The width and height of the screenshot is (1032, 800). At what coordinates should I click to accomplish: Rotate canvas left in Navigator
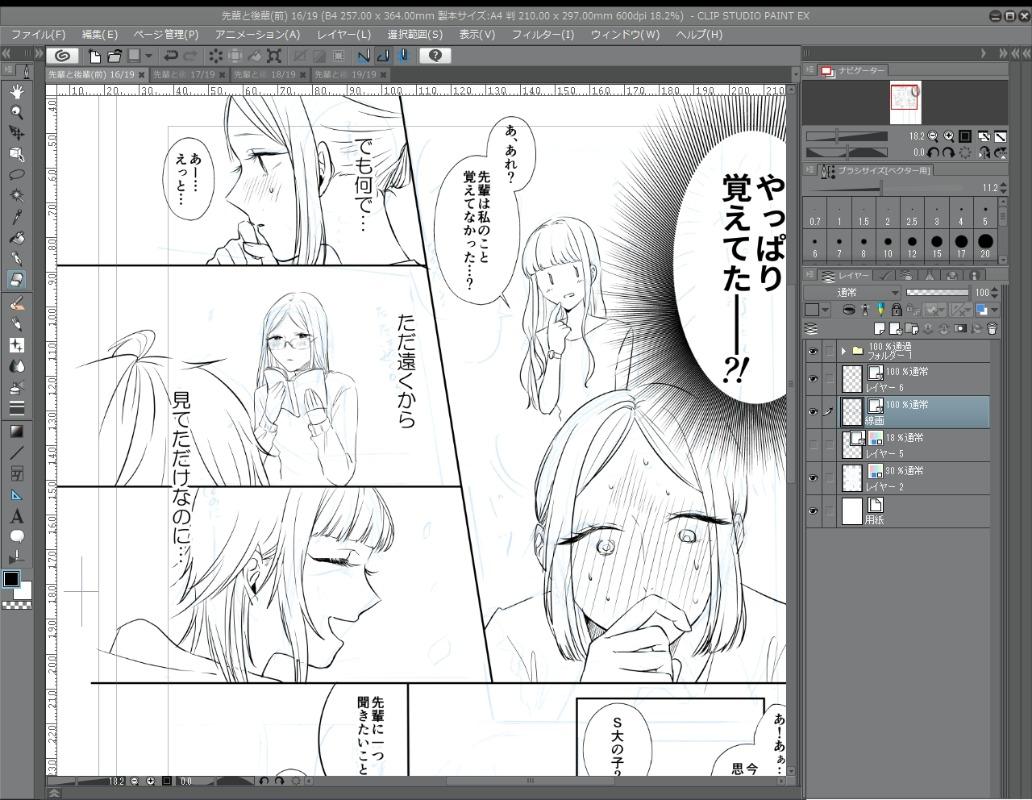coord(933,153)
